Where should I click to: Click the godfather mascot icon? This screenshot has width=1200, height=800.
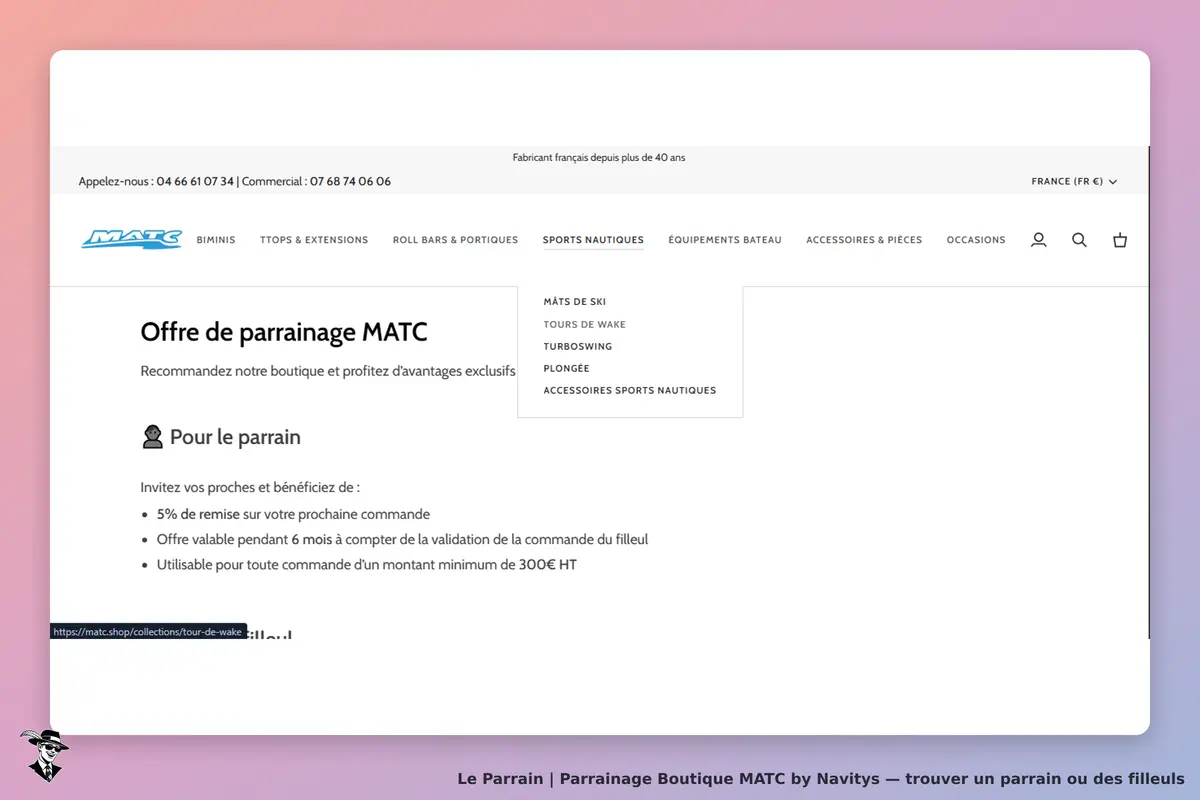coord(43,755)
